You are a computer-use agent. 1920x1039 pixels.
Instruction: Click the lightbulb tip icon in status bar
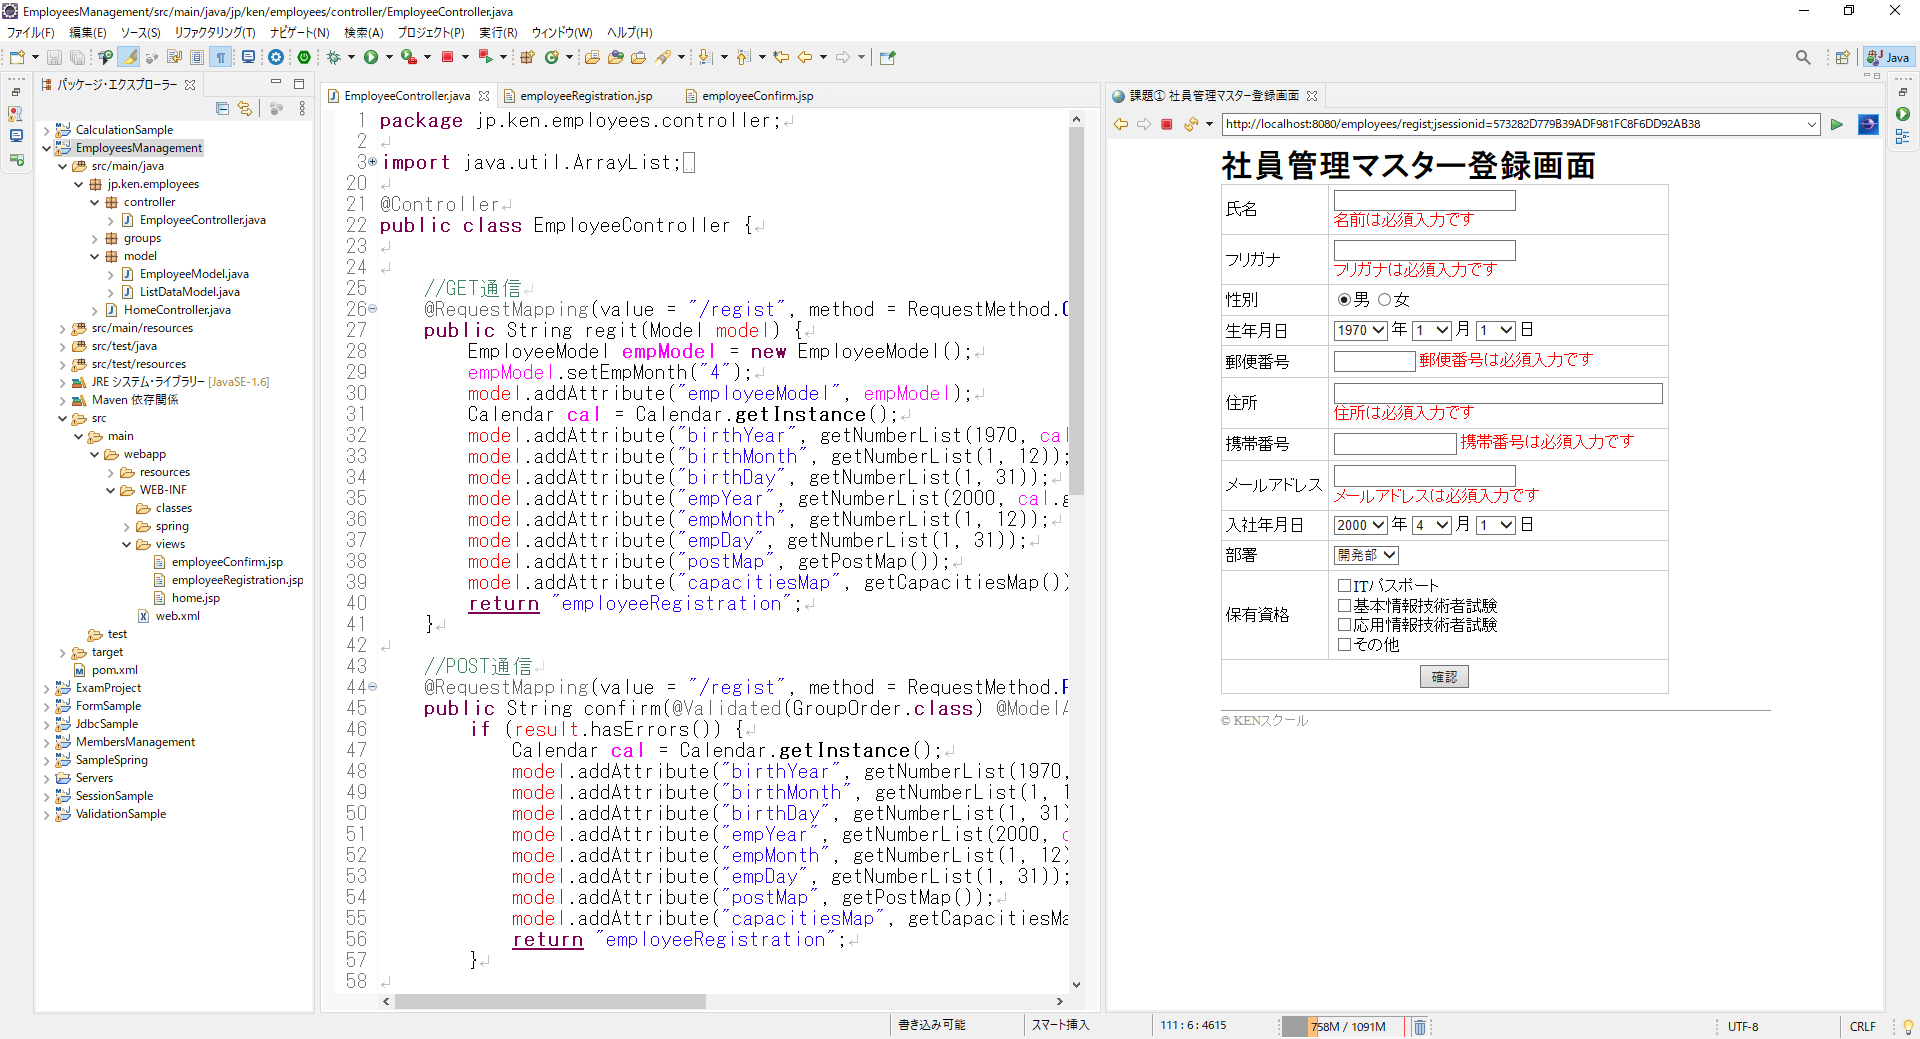(x=1908, y=1027)
